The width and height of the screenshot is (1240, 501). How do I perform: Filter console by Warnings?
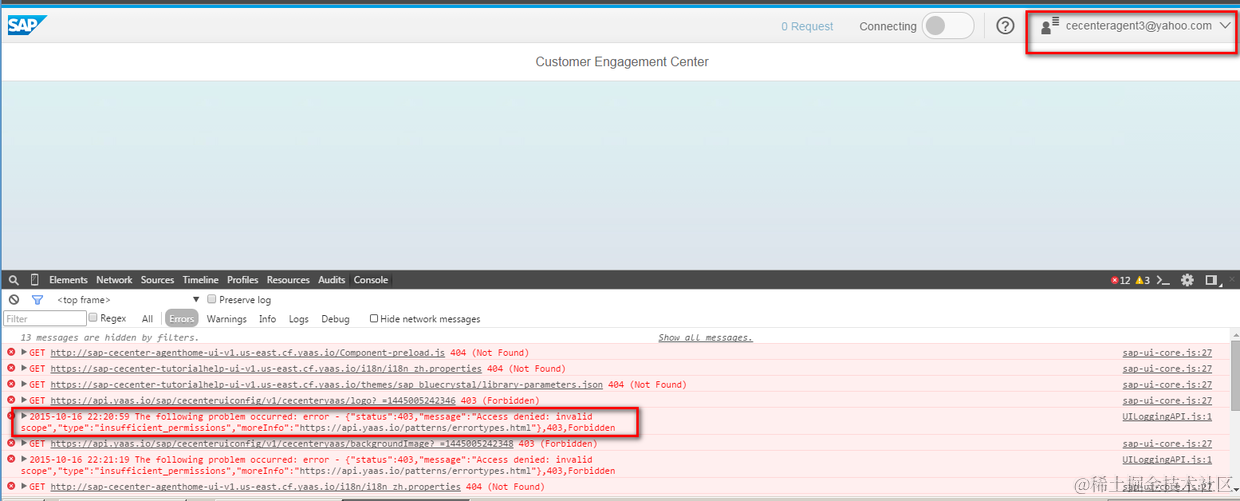point(226,319)
